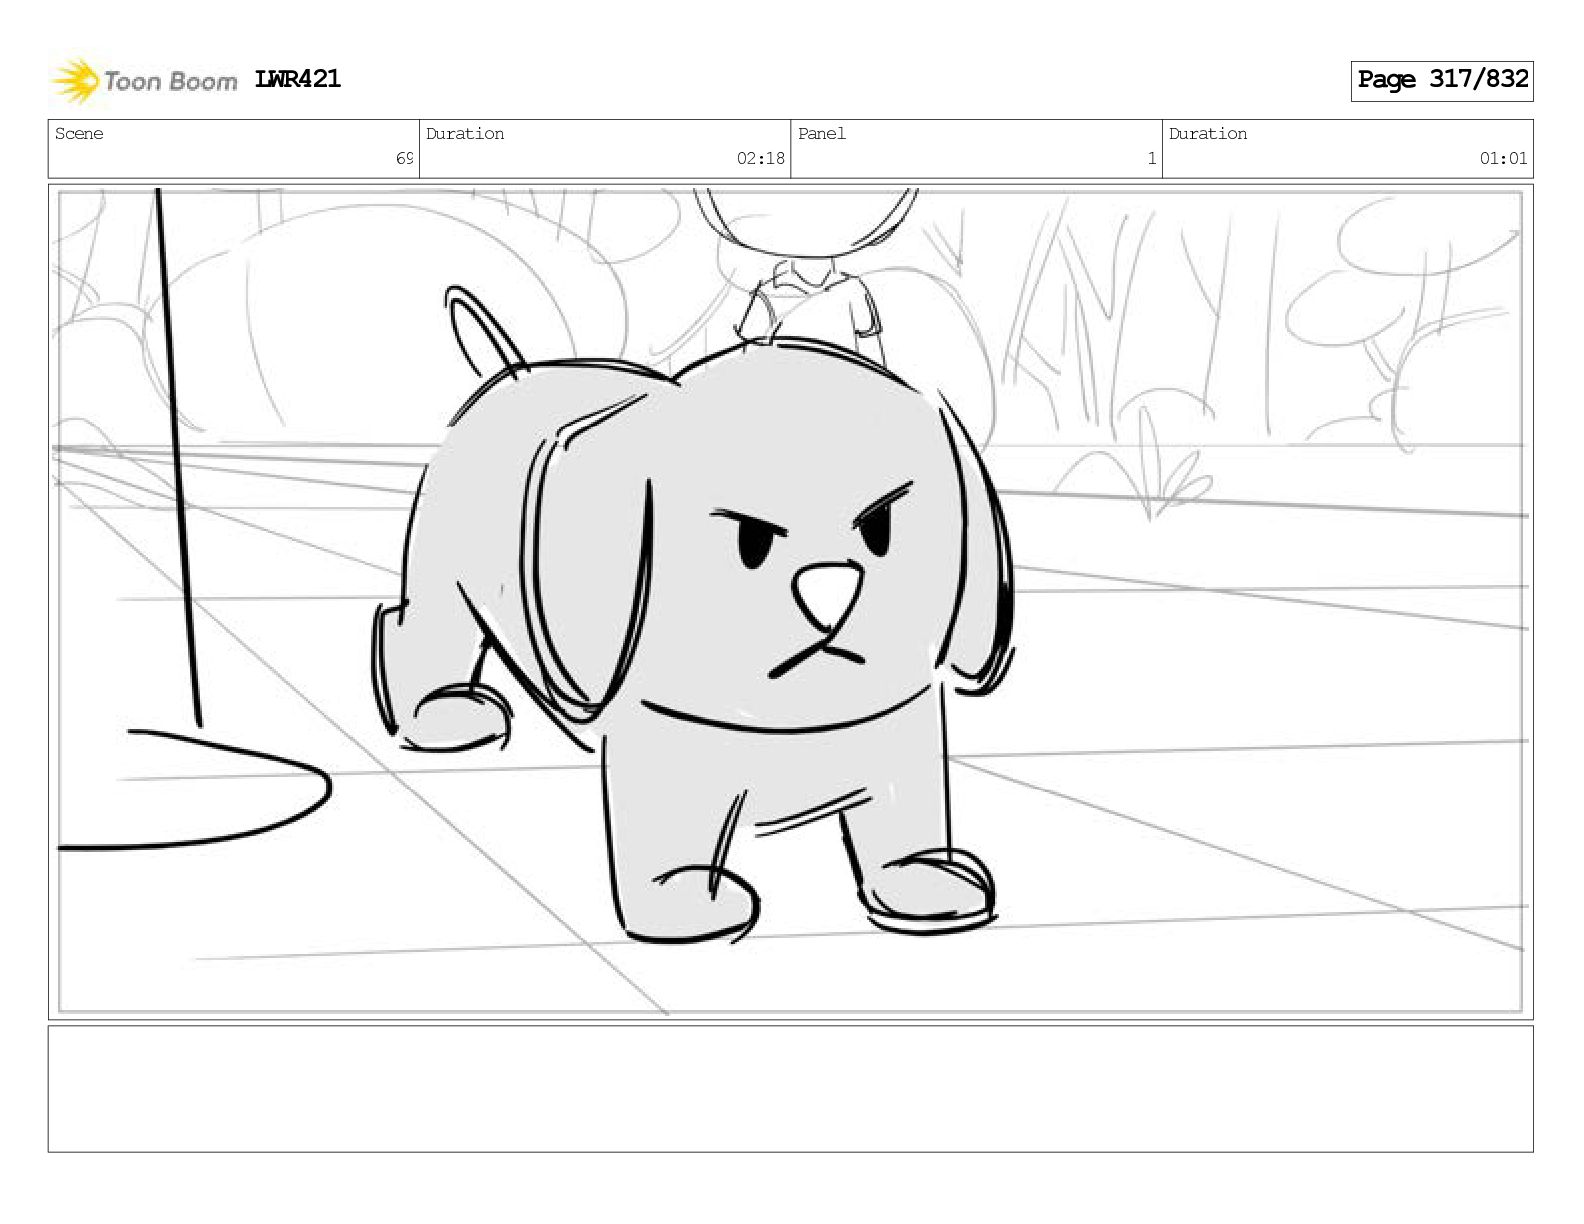Click the dog's raised tail

point(484,331)
